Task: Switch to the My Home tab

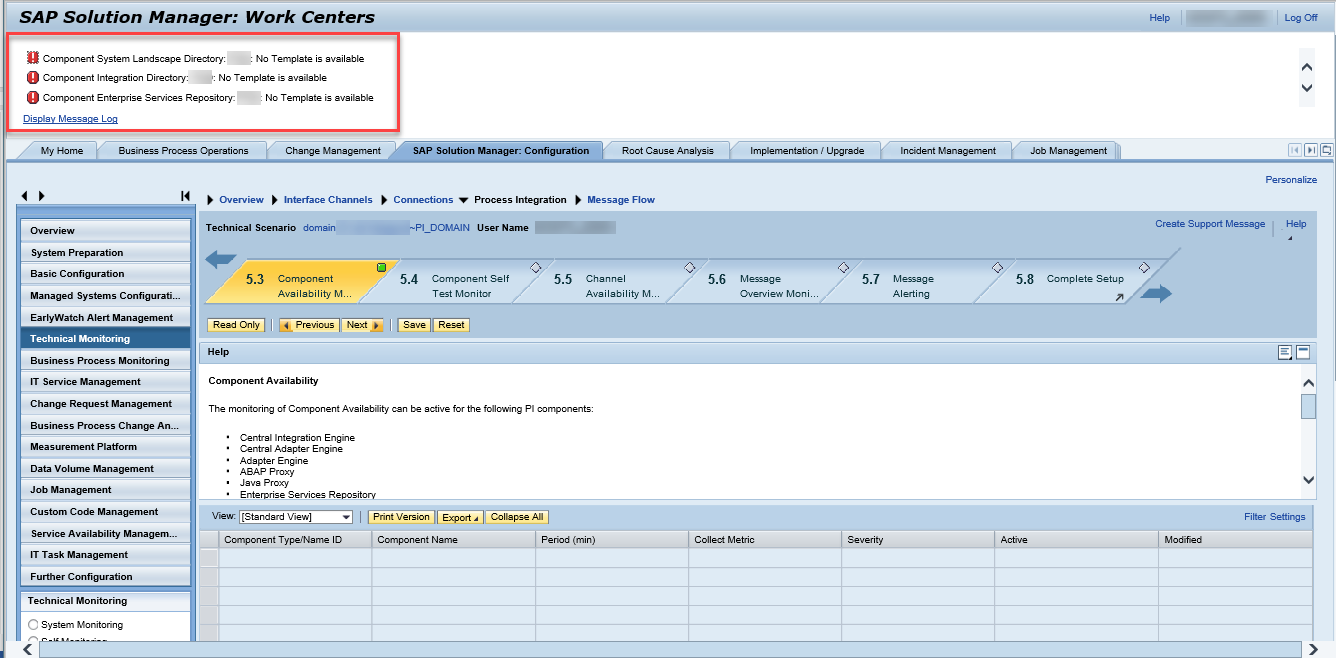Action: (62, 151)
